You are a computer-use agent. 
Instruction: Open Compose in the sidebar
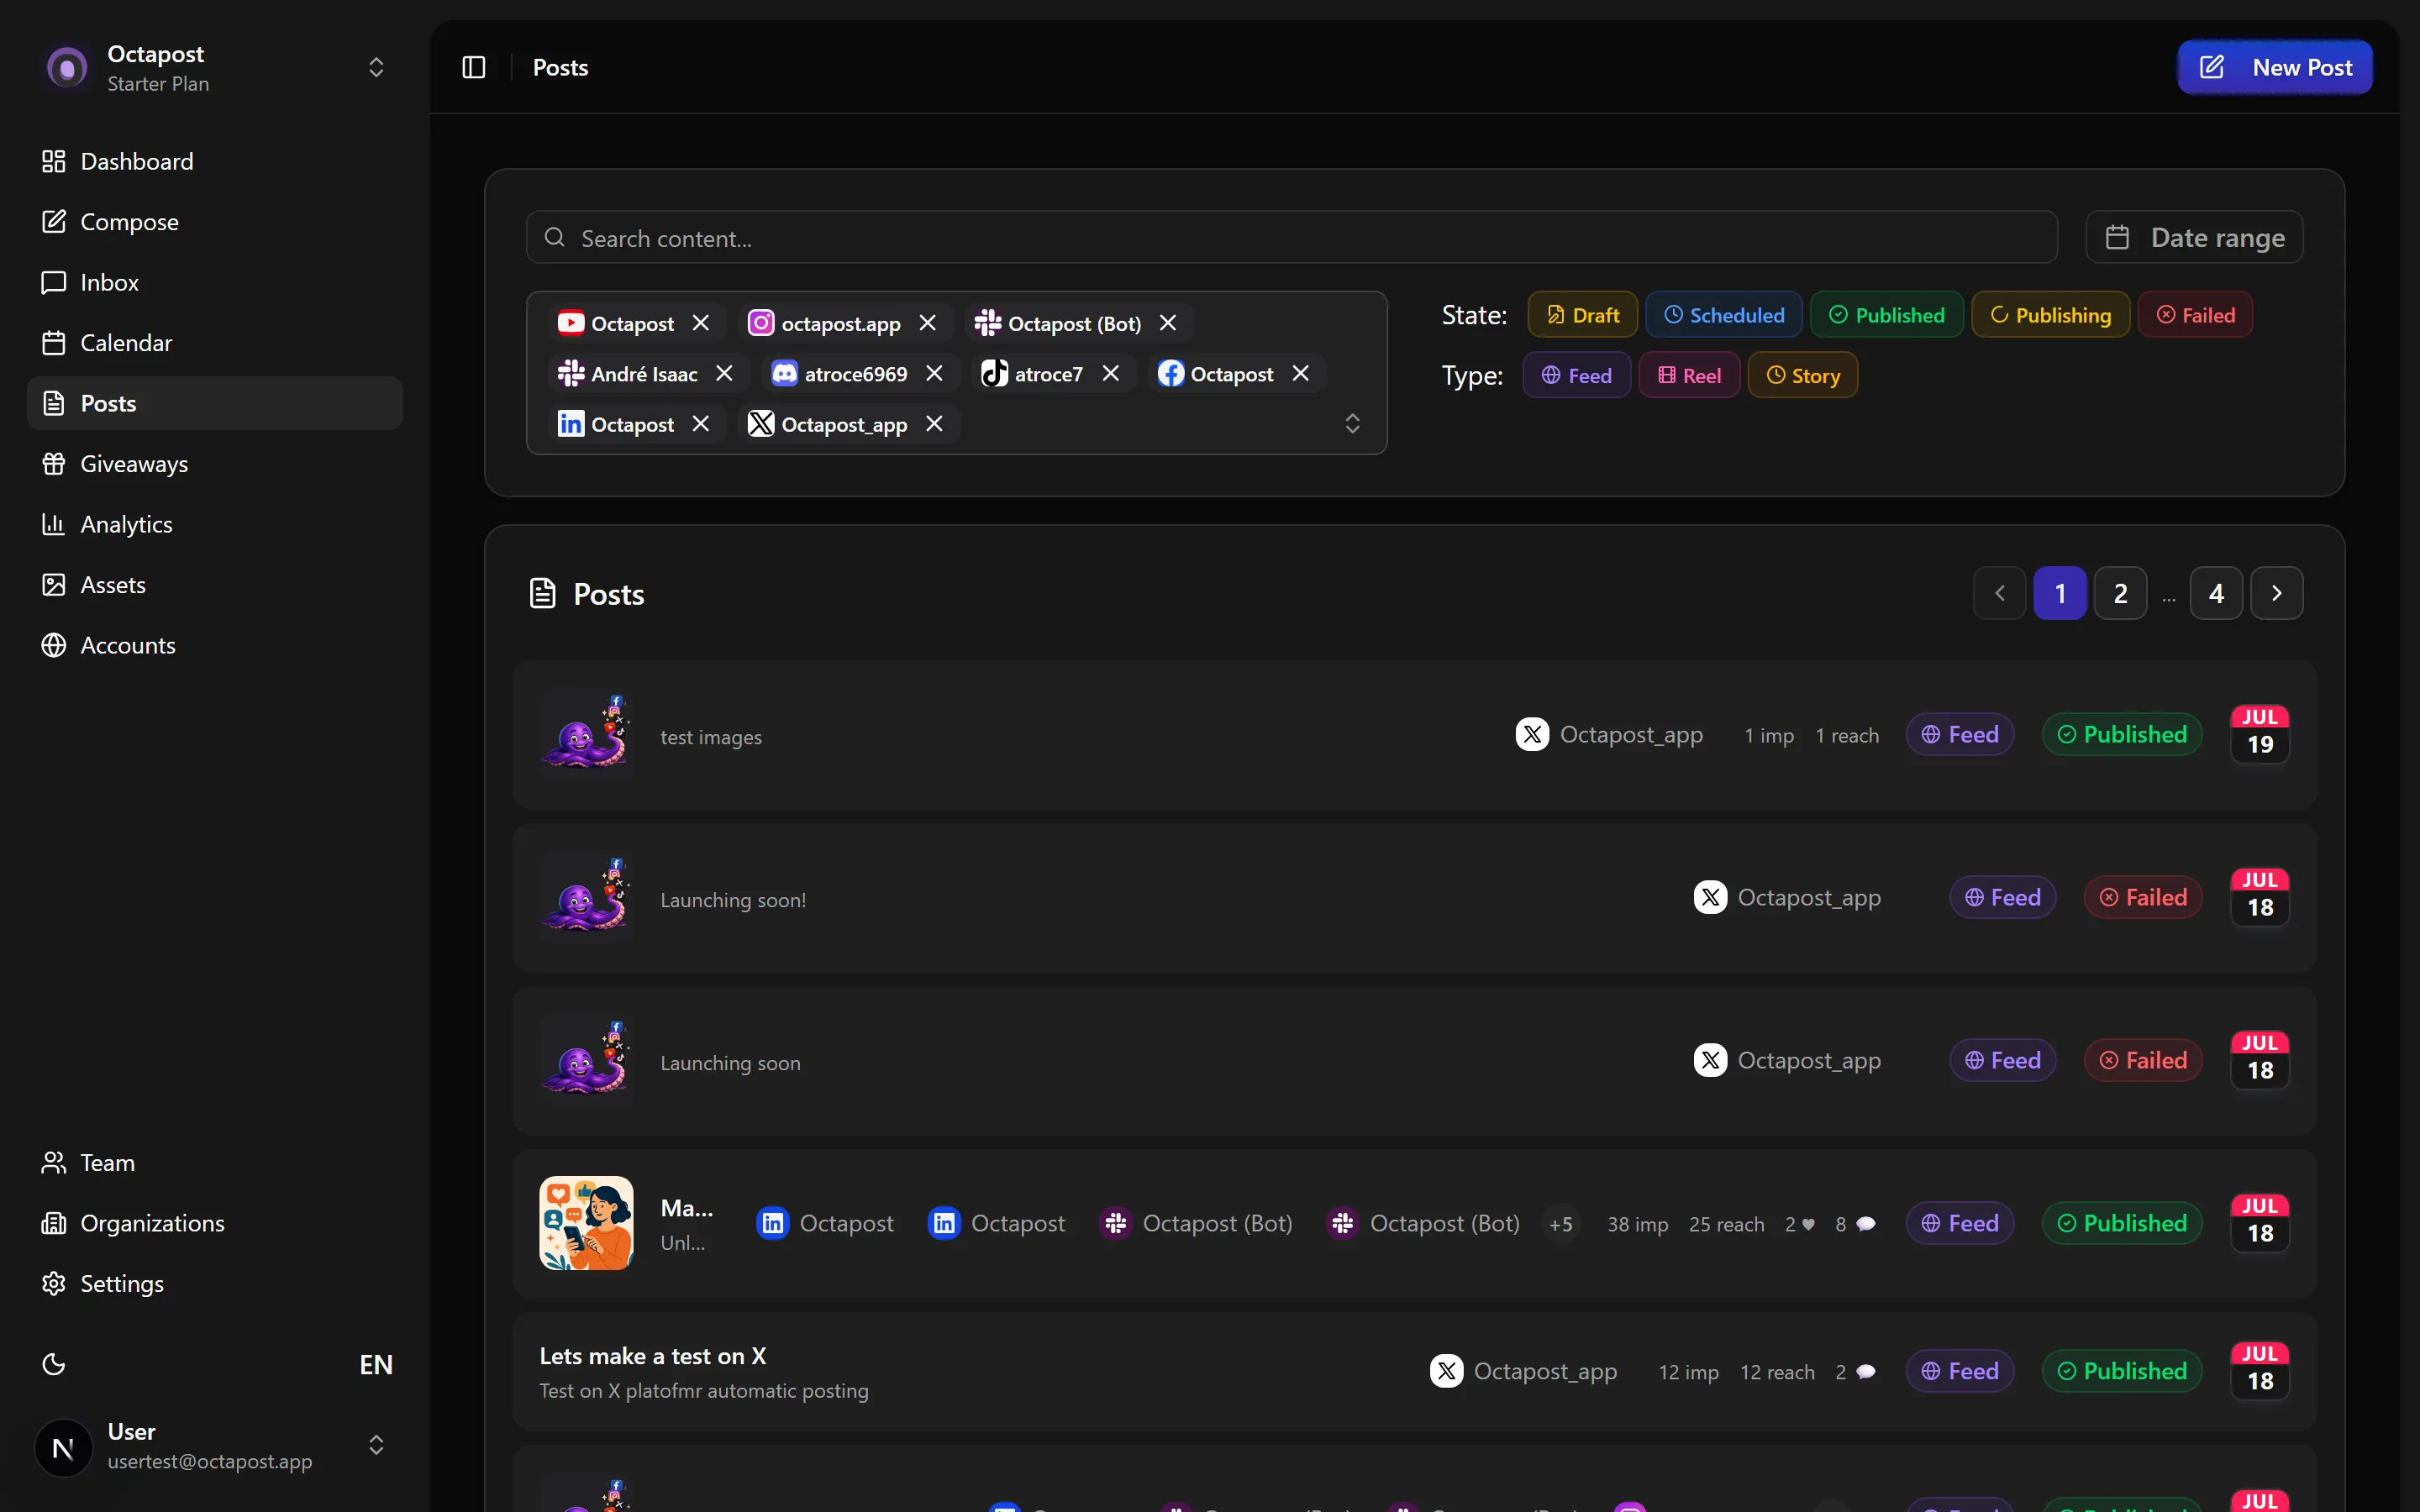(215, 222)
